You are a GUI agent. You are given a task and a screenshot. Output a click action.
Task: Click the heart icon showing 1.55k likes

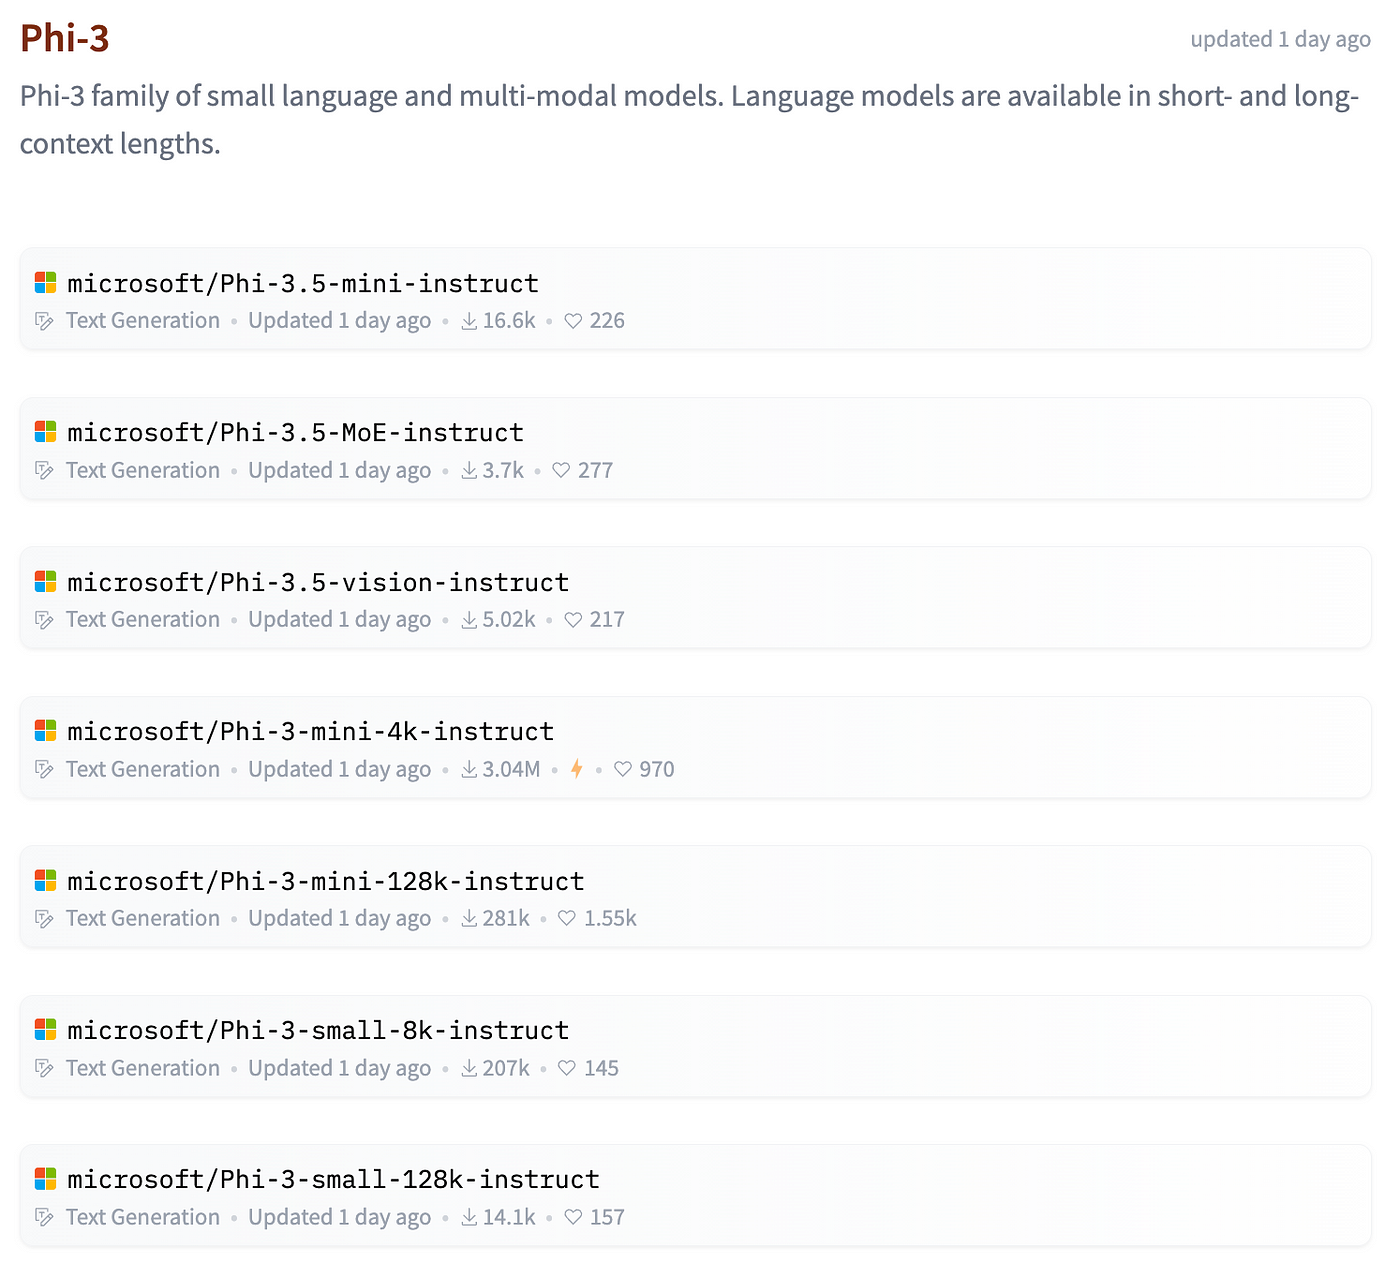pyautogui.click(x=567, y=918)
